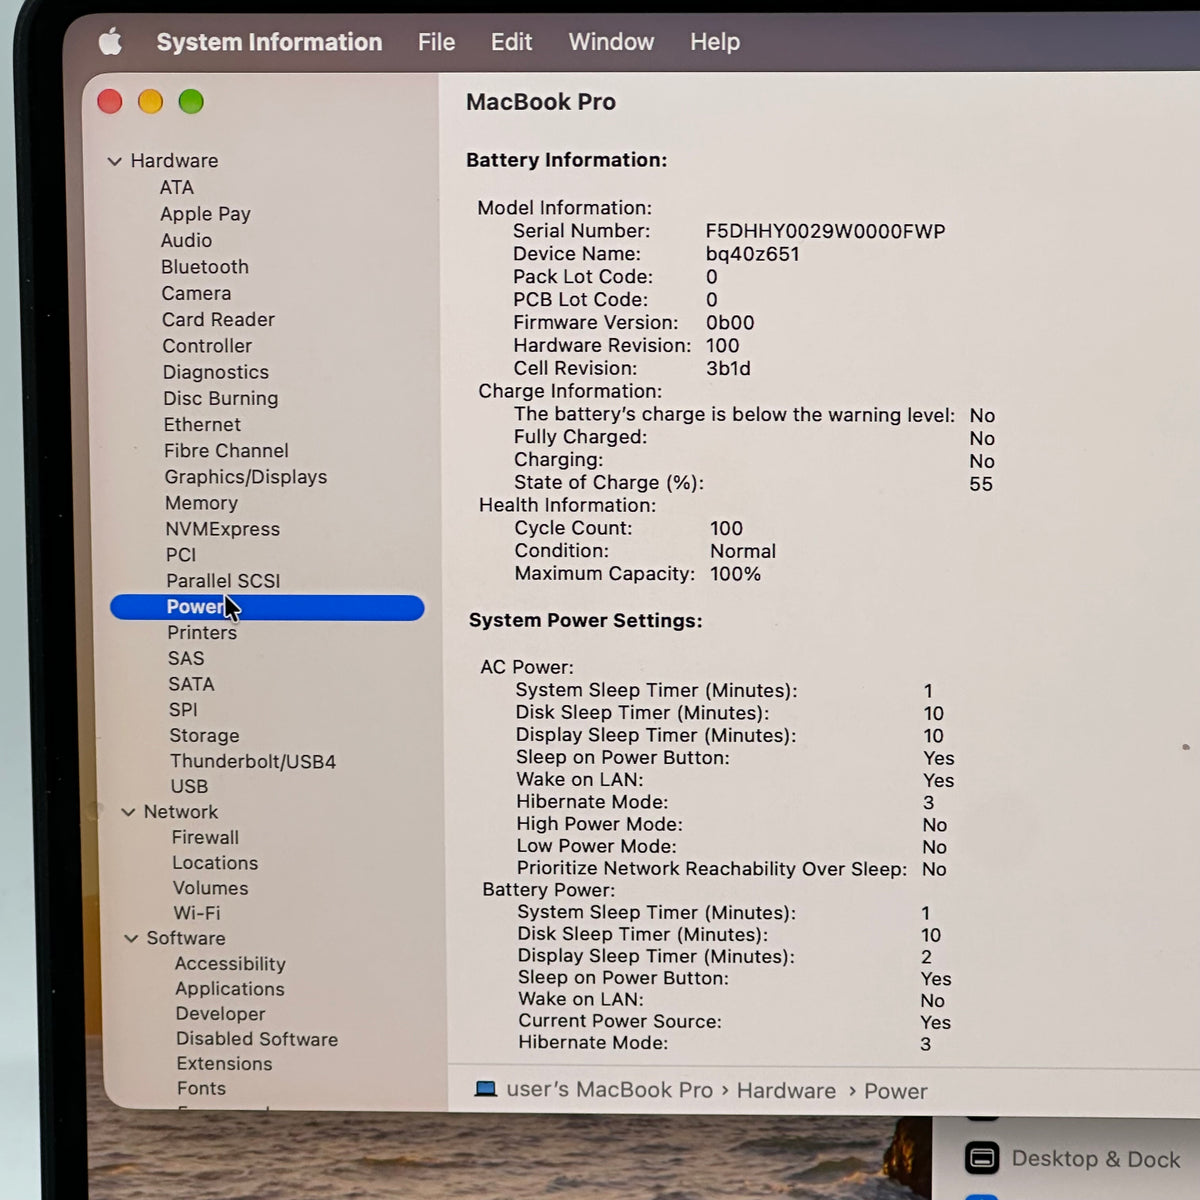This screenshot has width=1200, height=1200.
Task: Select Applications under Software
Action: coord(230,989)
